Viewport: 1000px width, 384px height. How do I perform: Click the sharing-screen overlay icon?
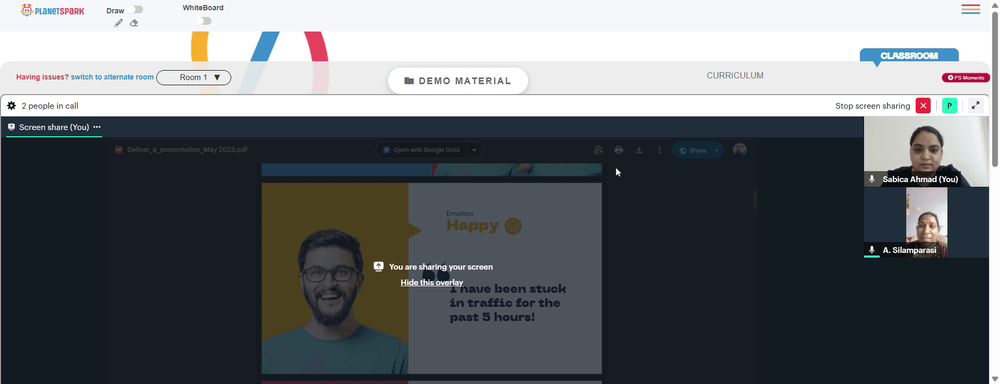[x=379, y=267]
